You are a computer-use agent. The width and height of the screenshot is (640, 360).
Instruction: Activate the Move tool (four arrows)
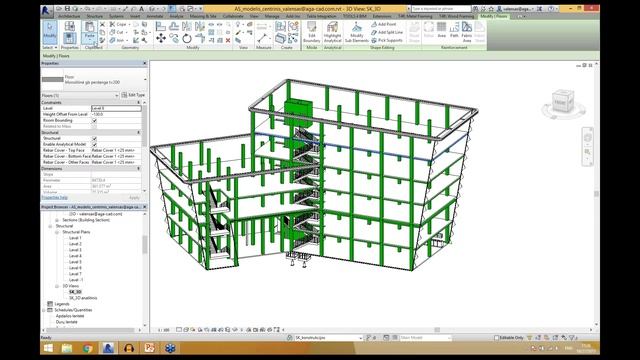tap(161, 38)
